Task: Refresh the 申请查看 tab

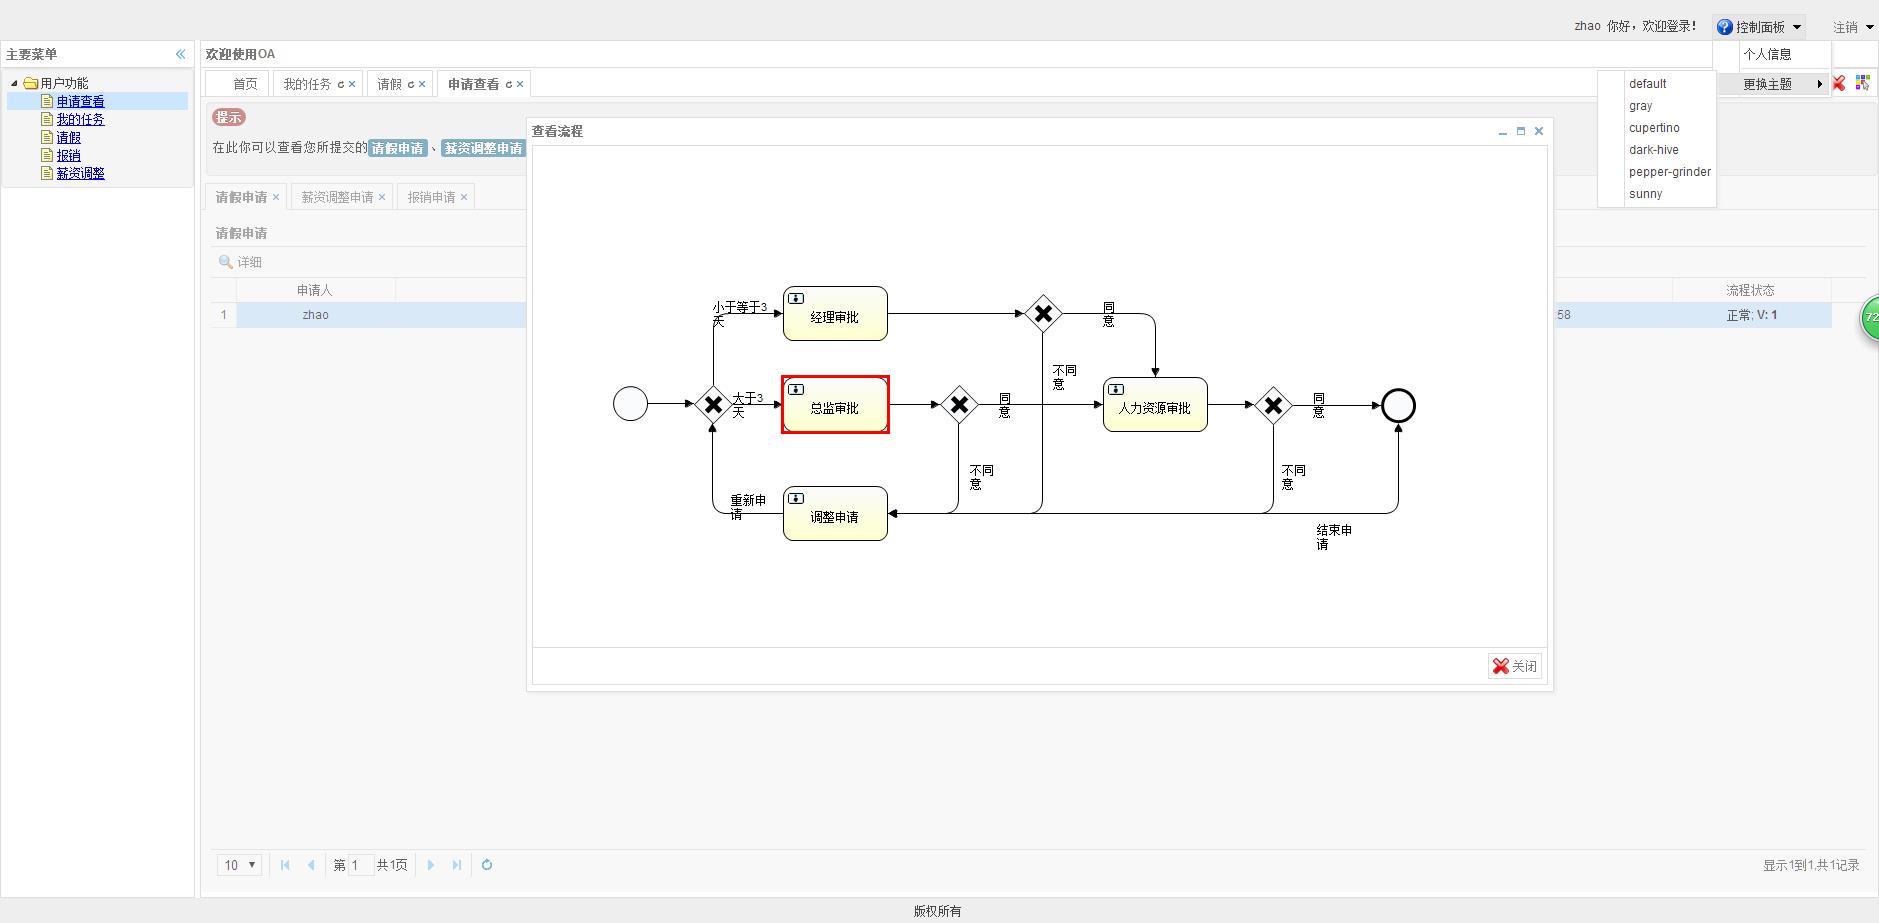Action: (x=509, y=85)
